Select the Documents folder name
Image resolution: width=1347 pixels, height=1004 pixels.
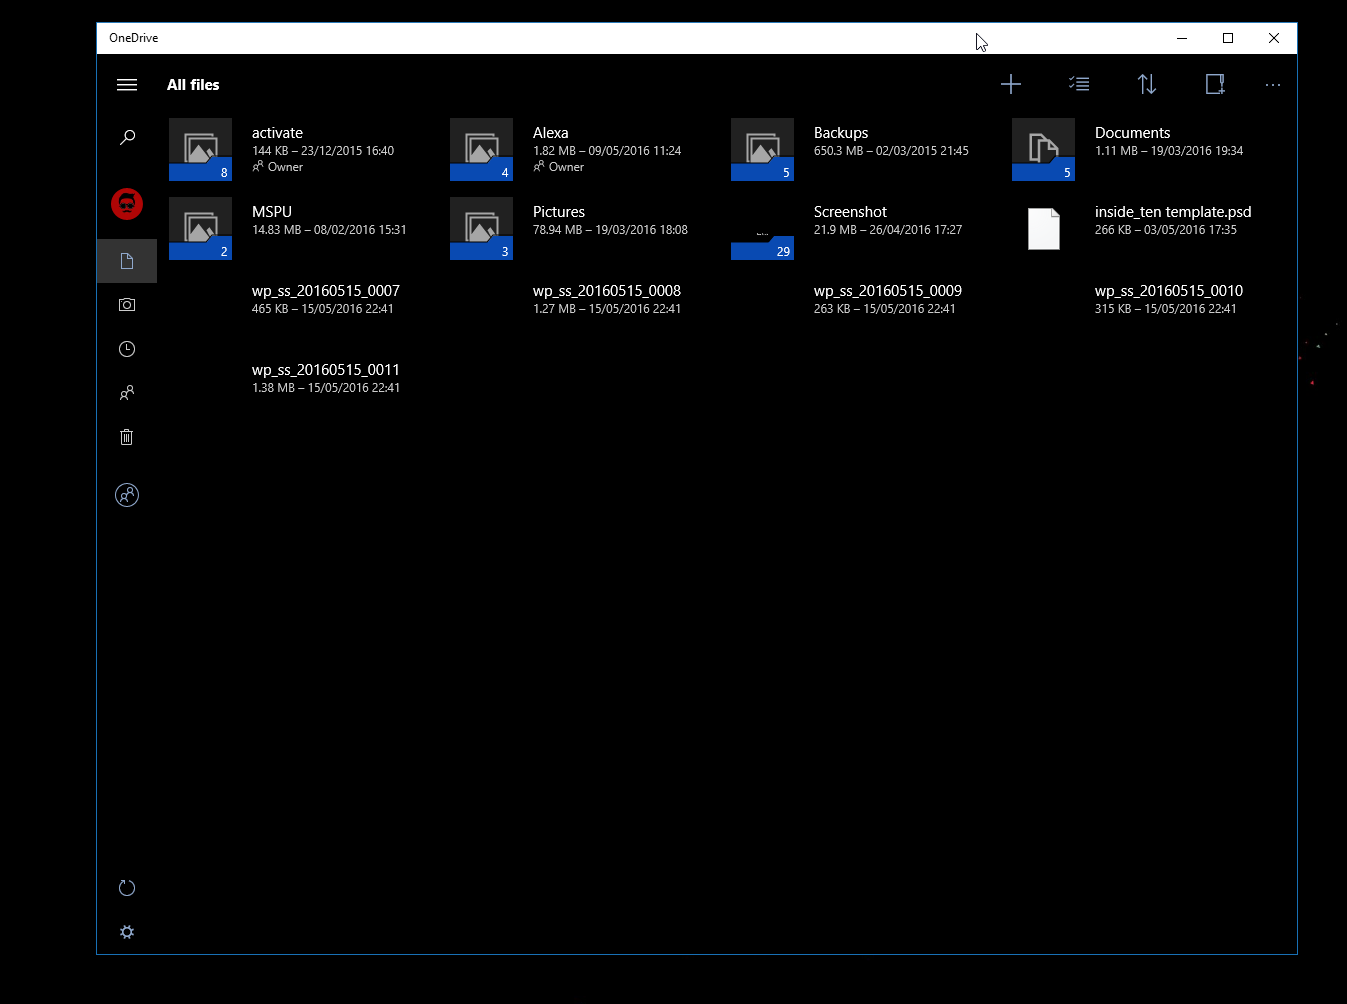[1132, 133]
